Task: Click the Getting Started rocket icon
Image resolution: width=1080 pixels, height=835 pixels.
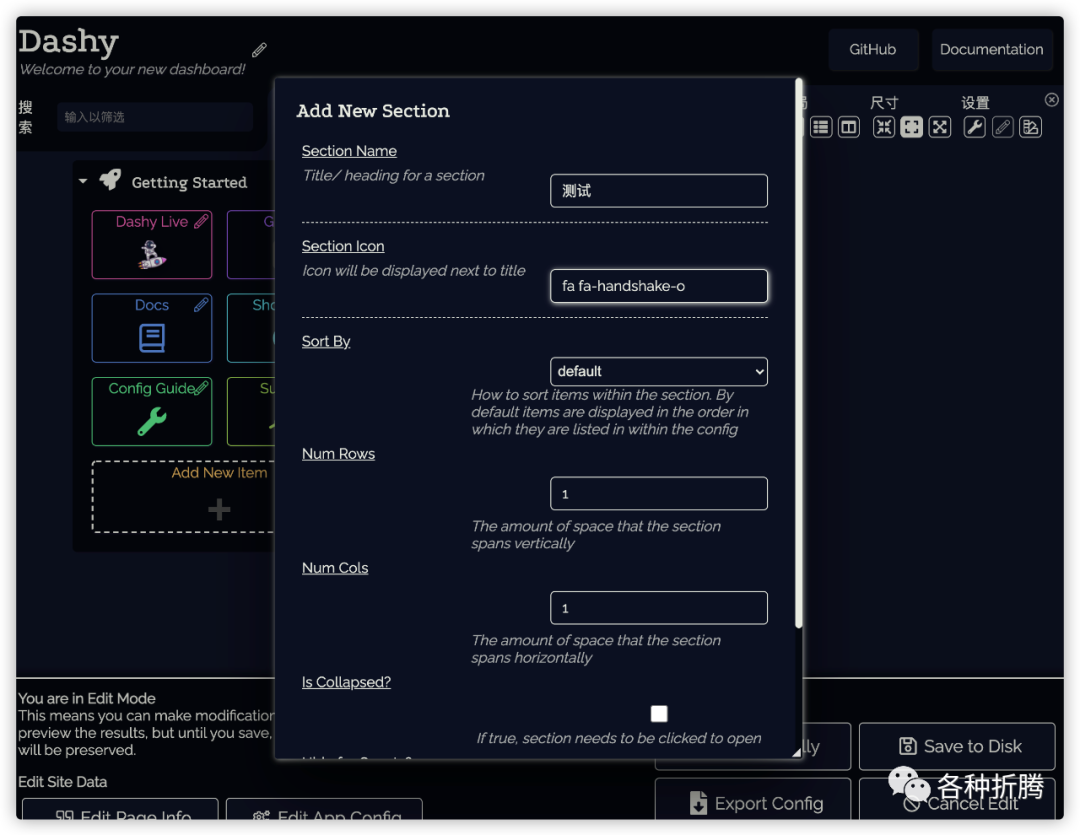Action: click(x=110, y=180)
